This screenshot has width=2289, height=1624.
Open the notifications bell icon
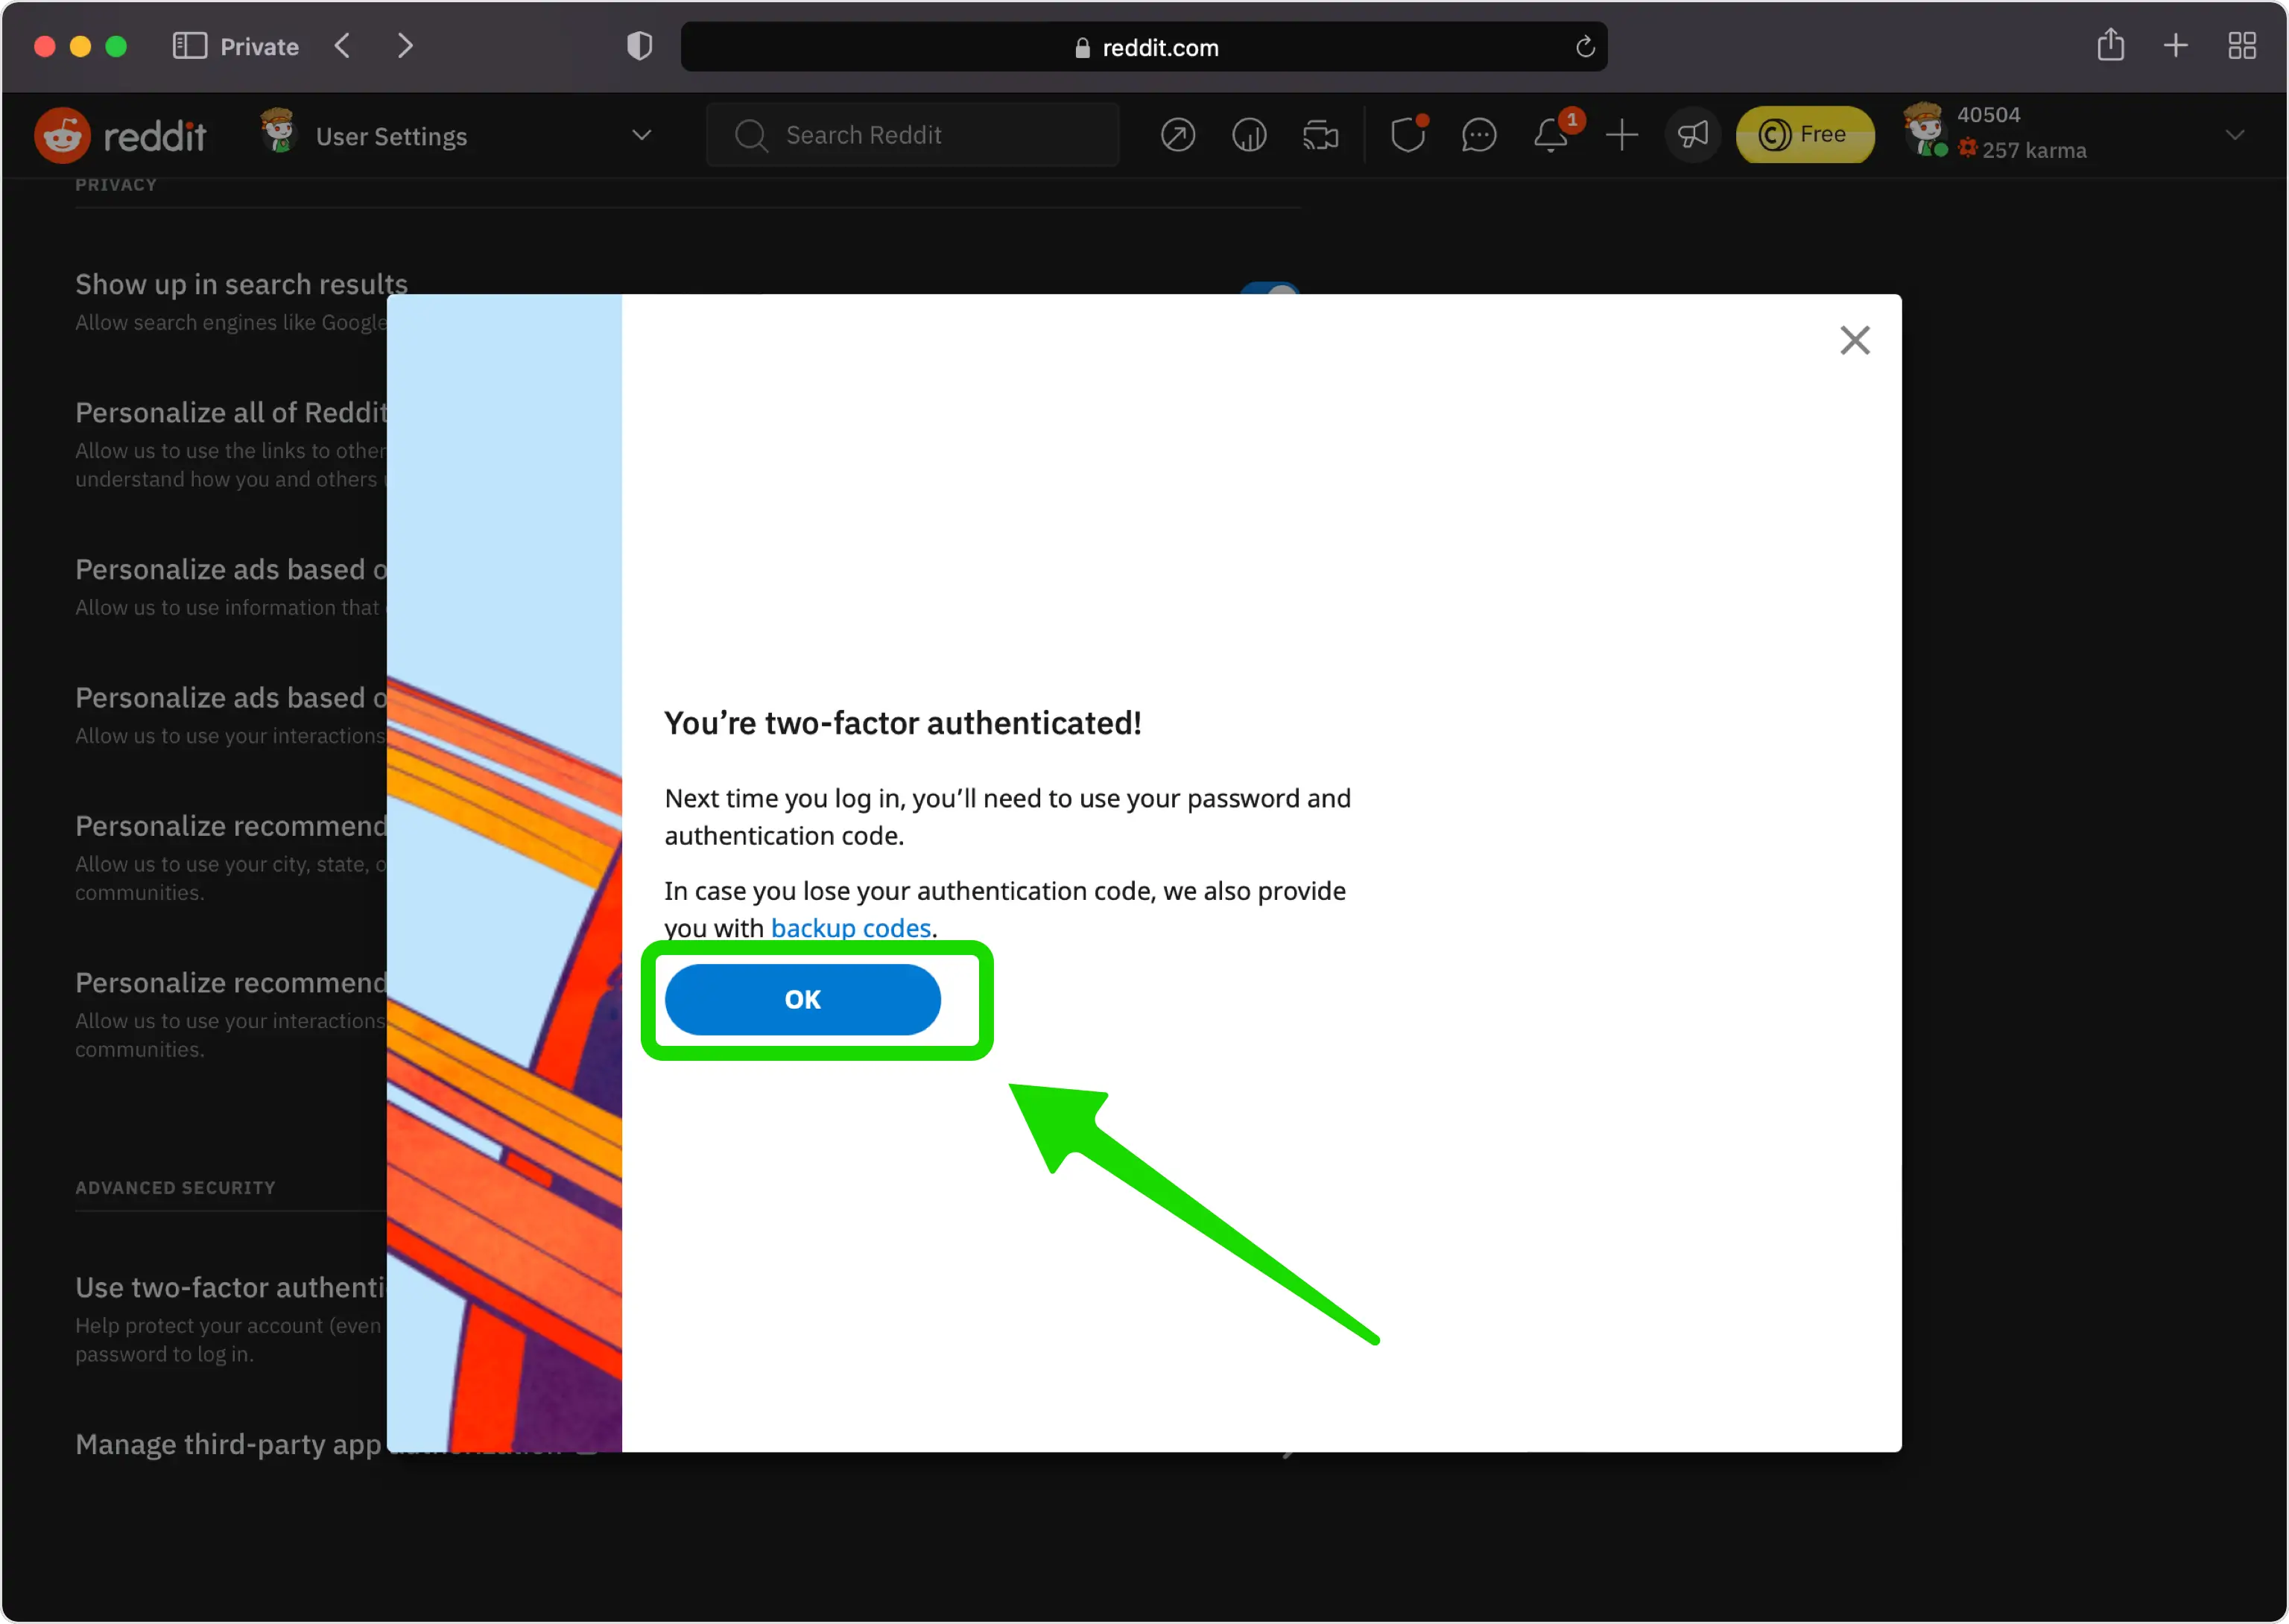[x=1550, y=135]
